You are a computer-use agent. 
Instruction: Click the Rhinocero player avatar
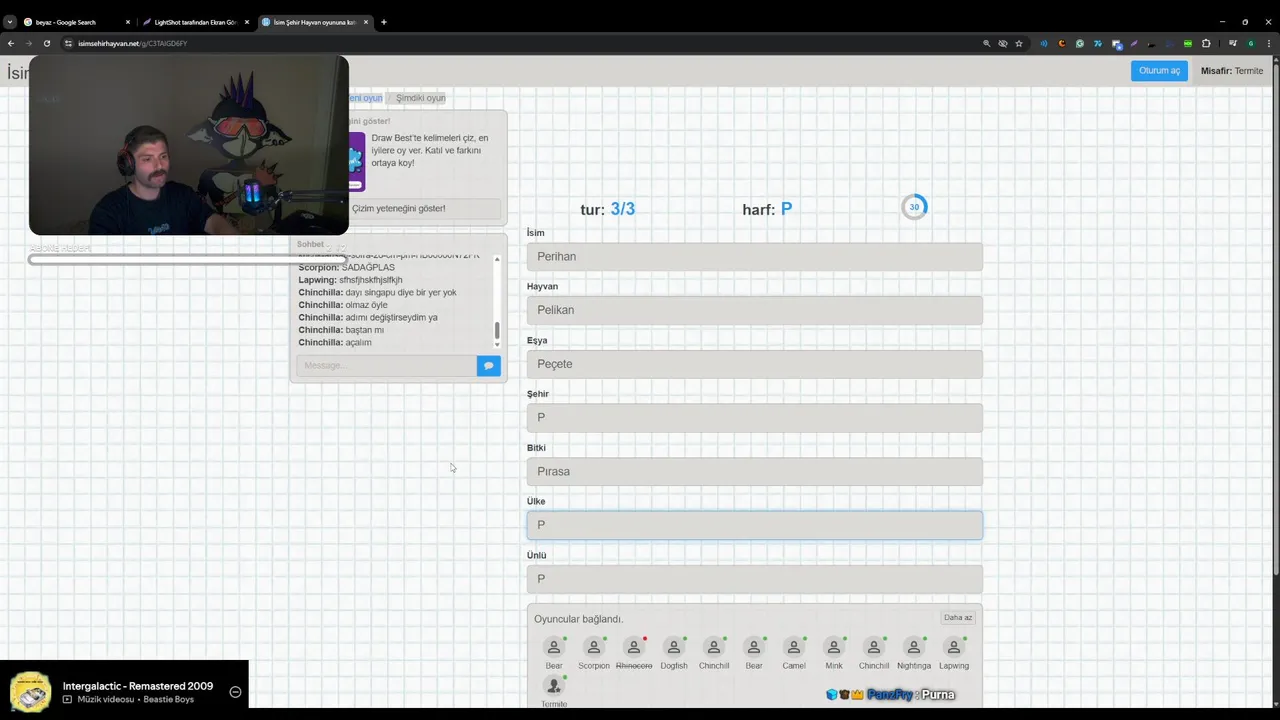click(x=634, y=648)
